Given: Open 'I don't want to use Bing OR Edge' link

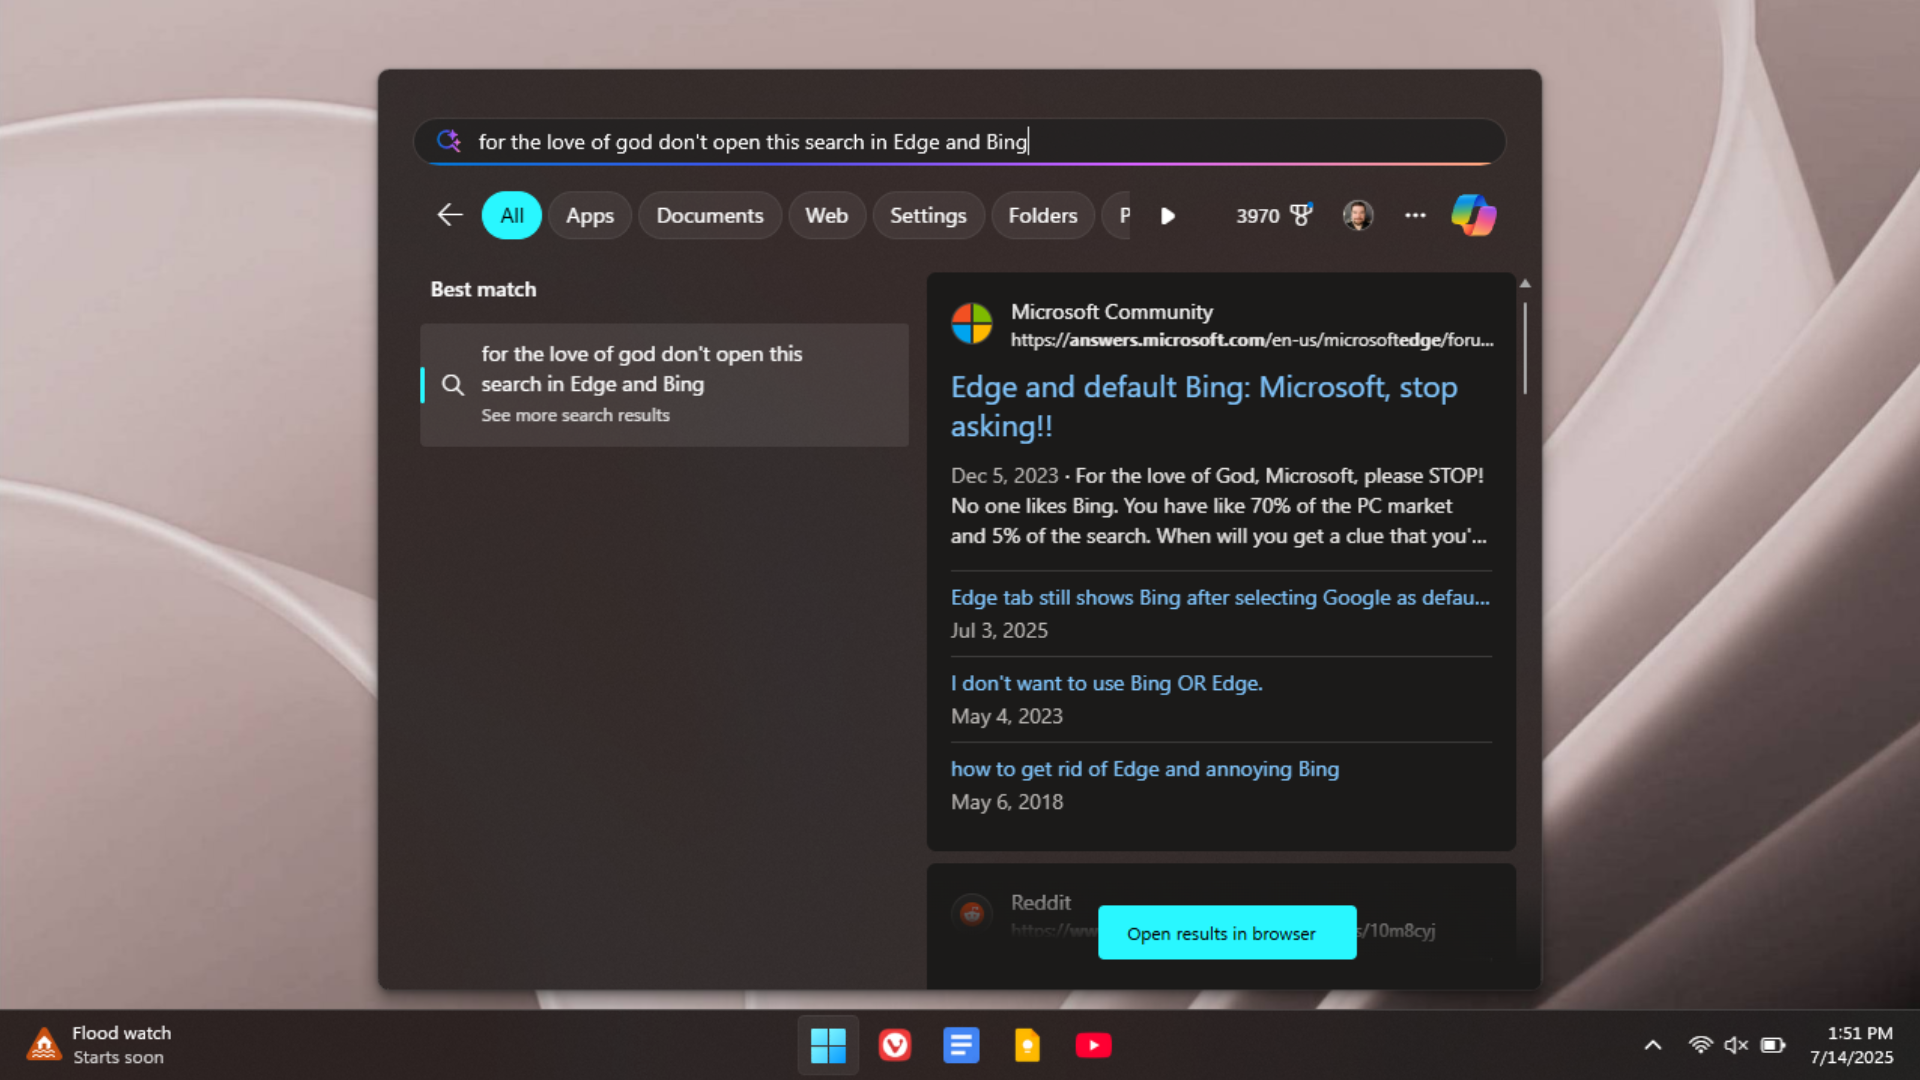Looking at the screenshot, I should pos(1106,683).
